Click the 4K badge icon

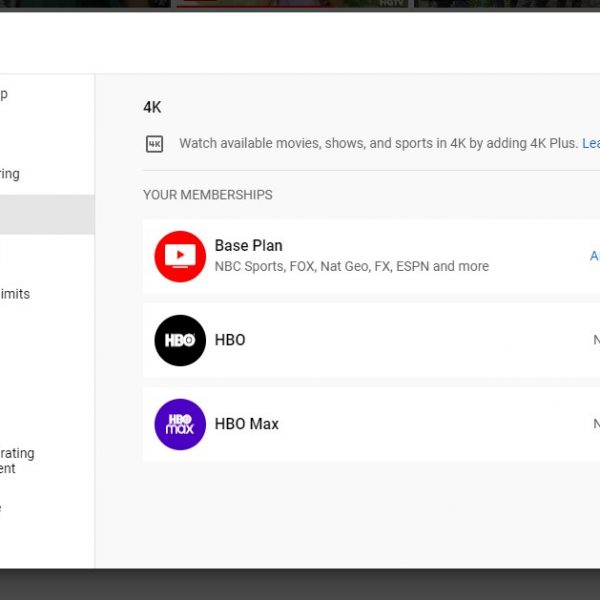click(x=154, y=144)
